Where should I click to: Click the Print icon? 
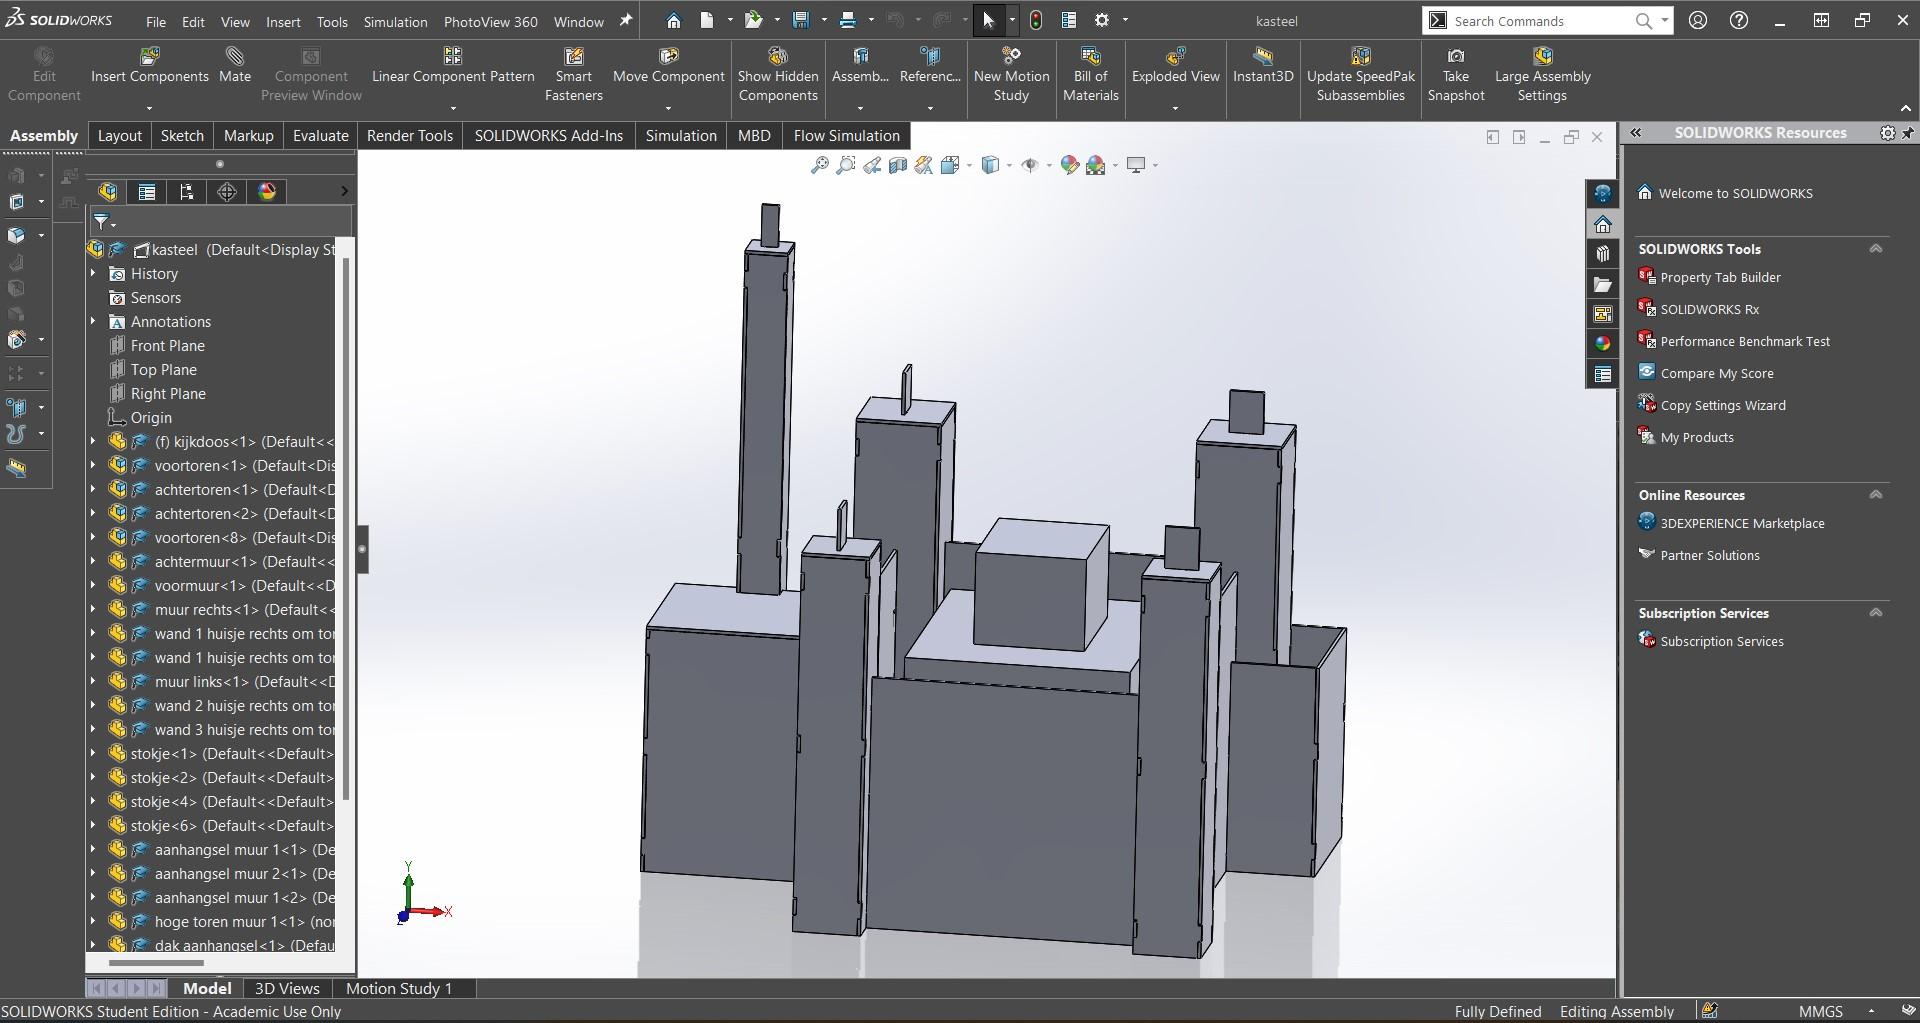(x=847, y=20)
